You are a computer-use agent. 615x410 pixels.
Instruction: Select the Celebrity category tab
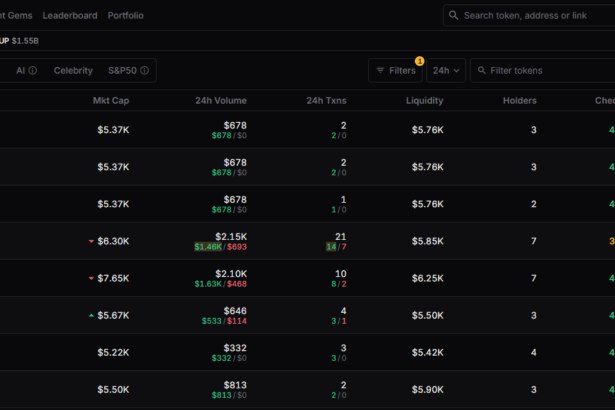(x=73, y=70)
